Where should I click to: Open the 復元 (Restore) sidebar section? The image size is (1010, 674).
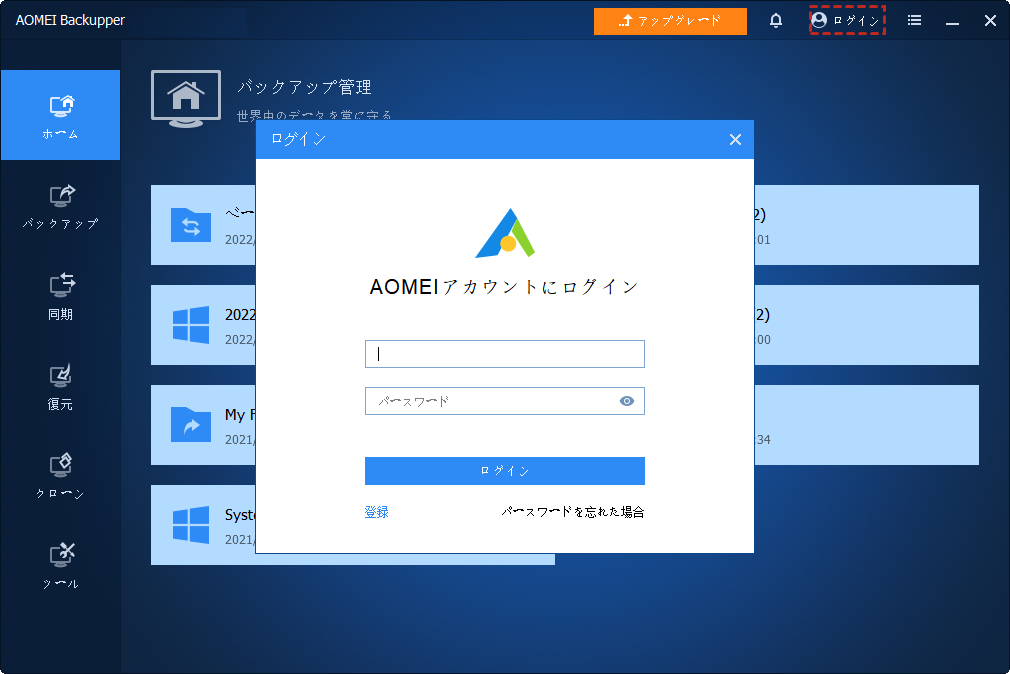[60, 387]
